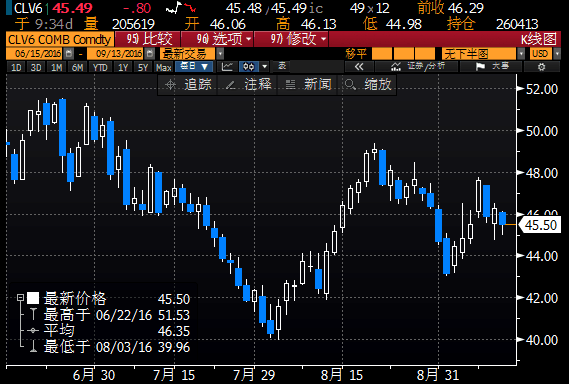Click the 40.00 price axis label
The height and width of the screenshot is (384, 569).
542,340
